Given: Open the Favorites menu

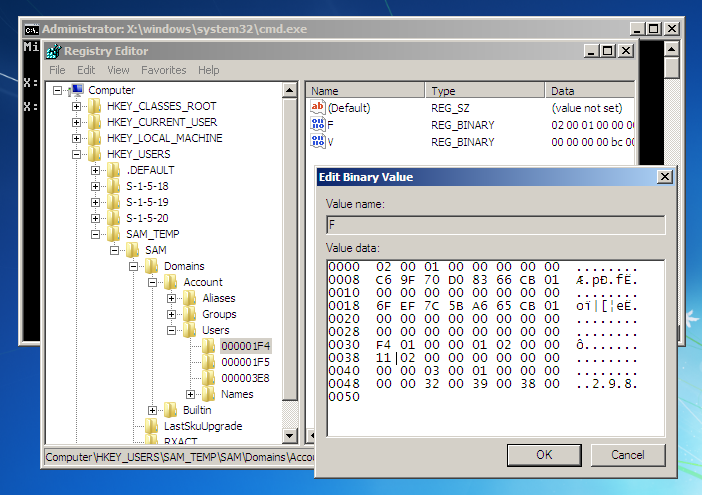Looking at the screenshot, I should pos(163,70).
